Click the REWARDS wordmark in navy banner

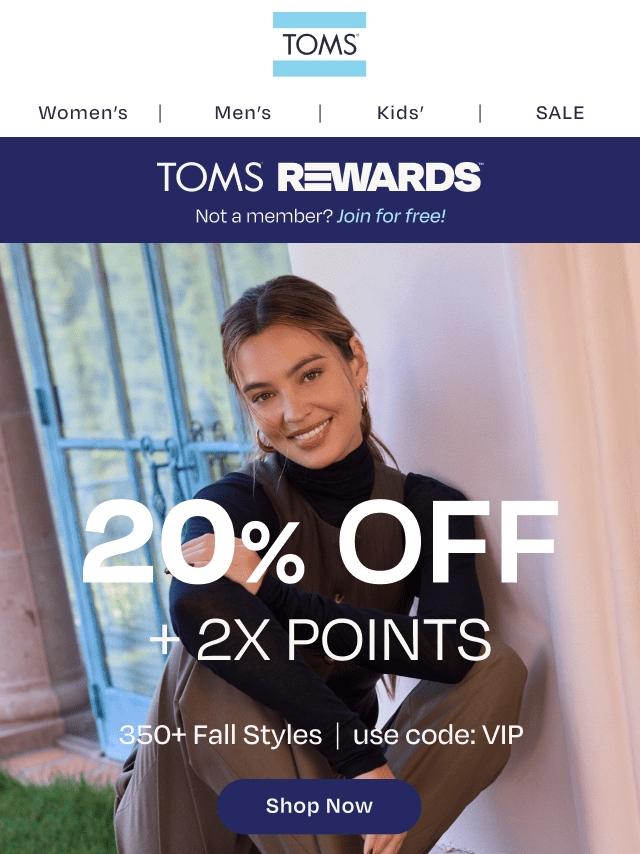pyautogui.click(x=380, y=177)
